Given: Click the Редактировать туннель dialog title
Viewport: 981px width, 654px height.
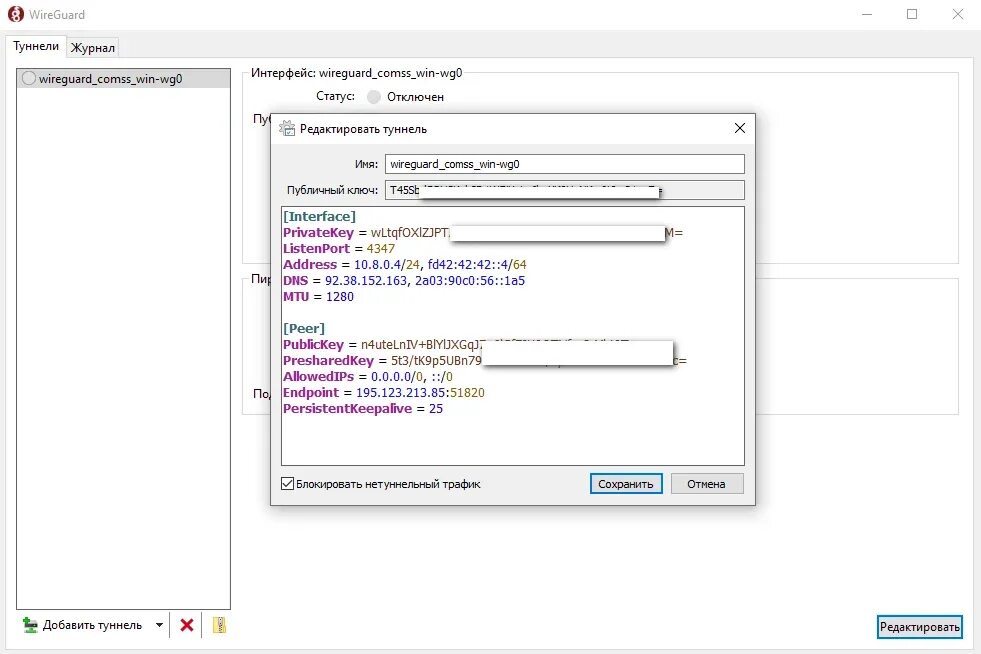Looking at the screenshot, I should point(363,129).
